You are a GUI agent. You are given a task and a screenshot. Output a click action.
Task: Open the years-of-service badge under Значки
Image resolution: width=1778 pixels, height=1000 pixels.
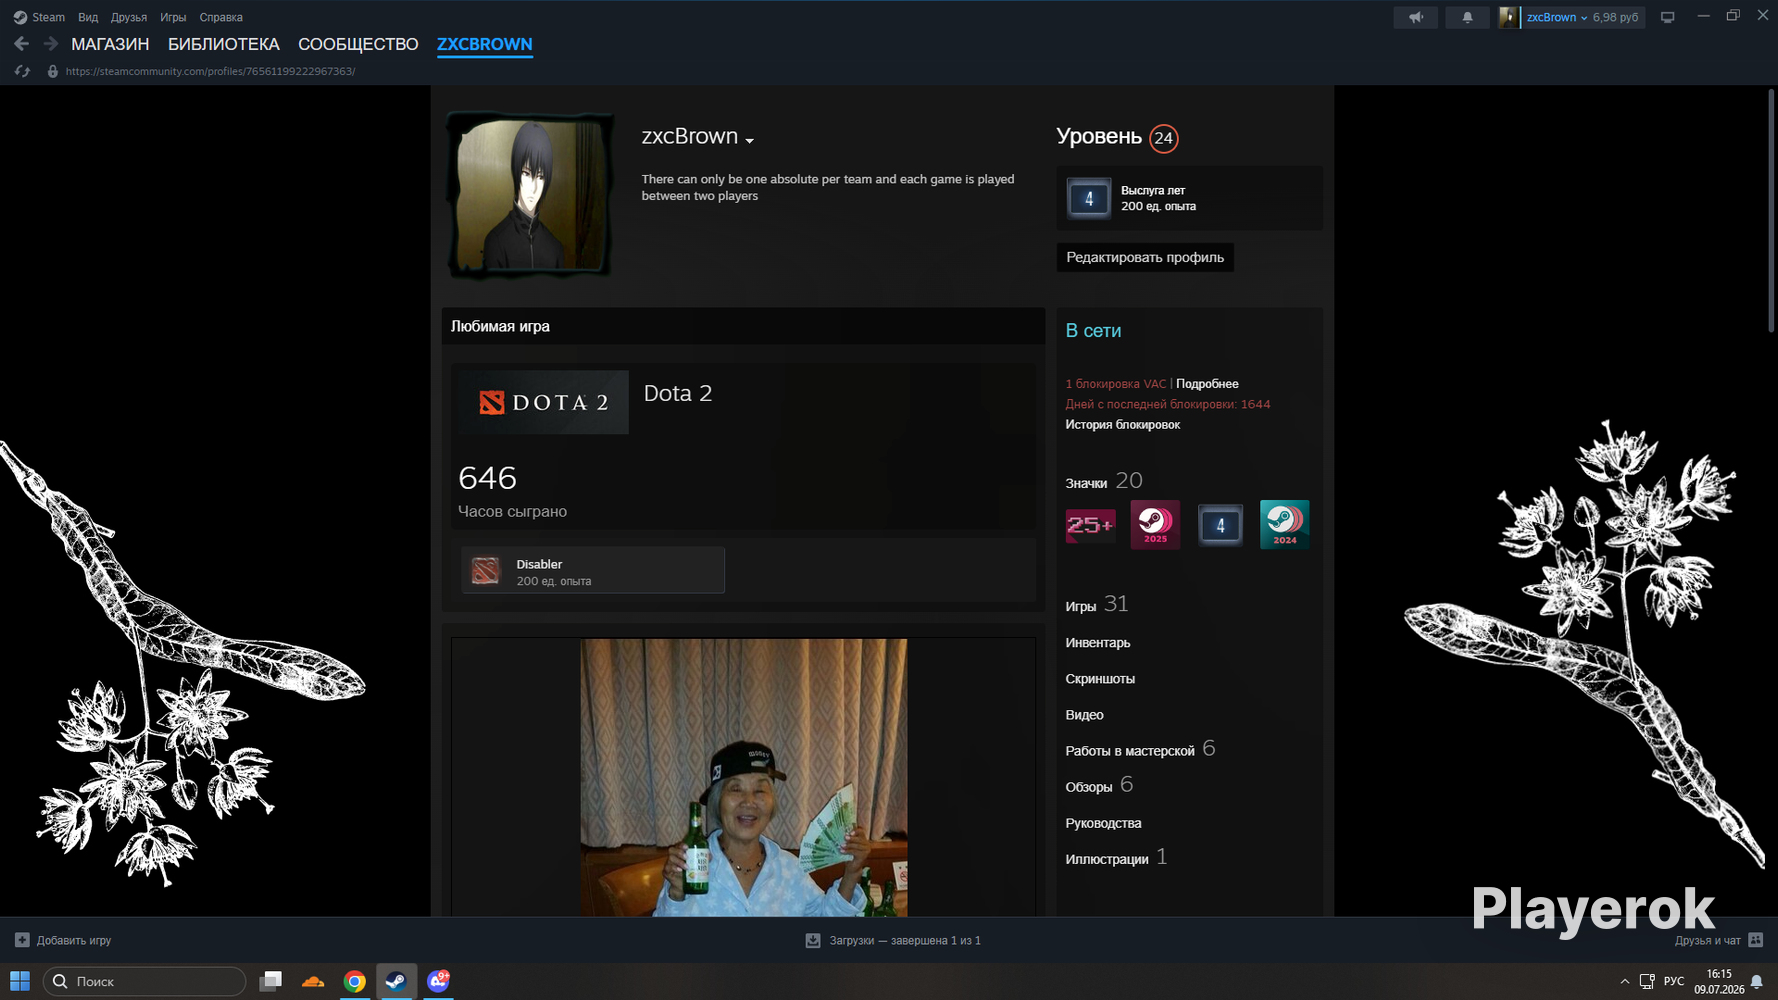(1220, 525)
